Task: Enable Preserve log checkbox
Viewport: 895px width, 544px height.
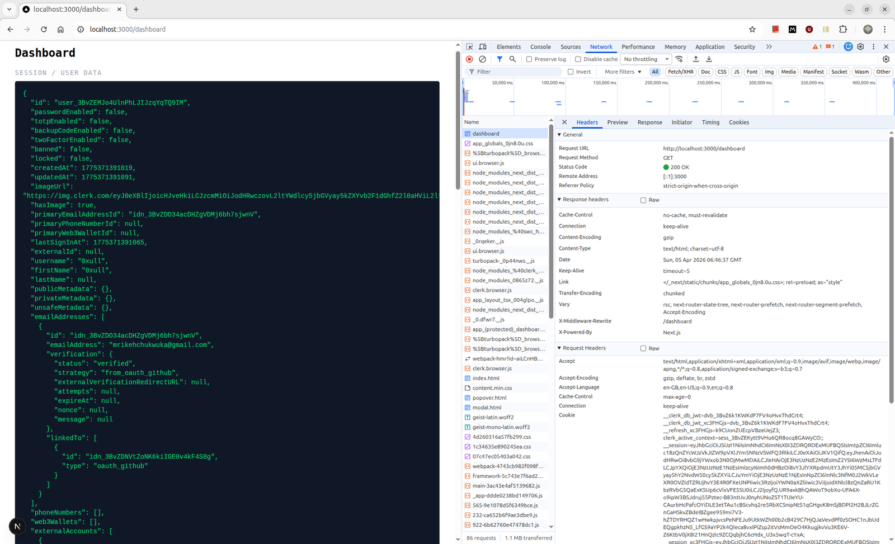Action: (529, 59)
